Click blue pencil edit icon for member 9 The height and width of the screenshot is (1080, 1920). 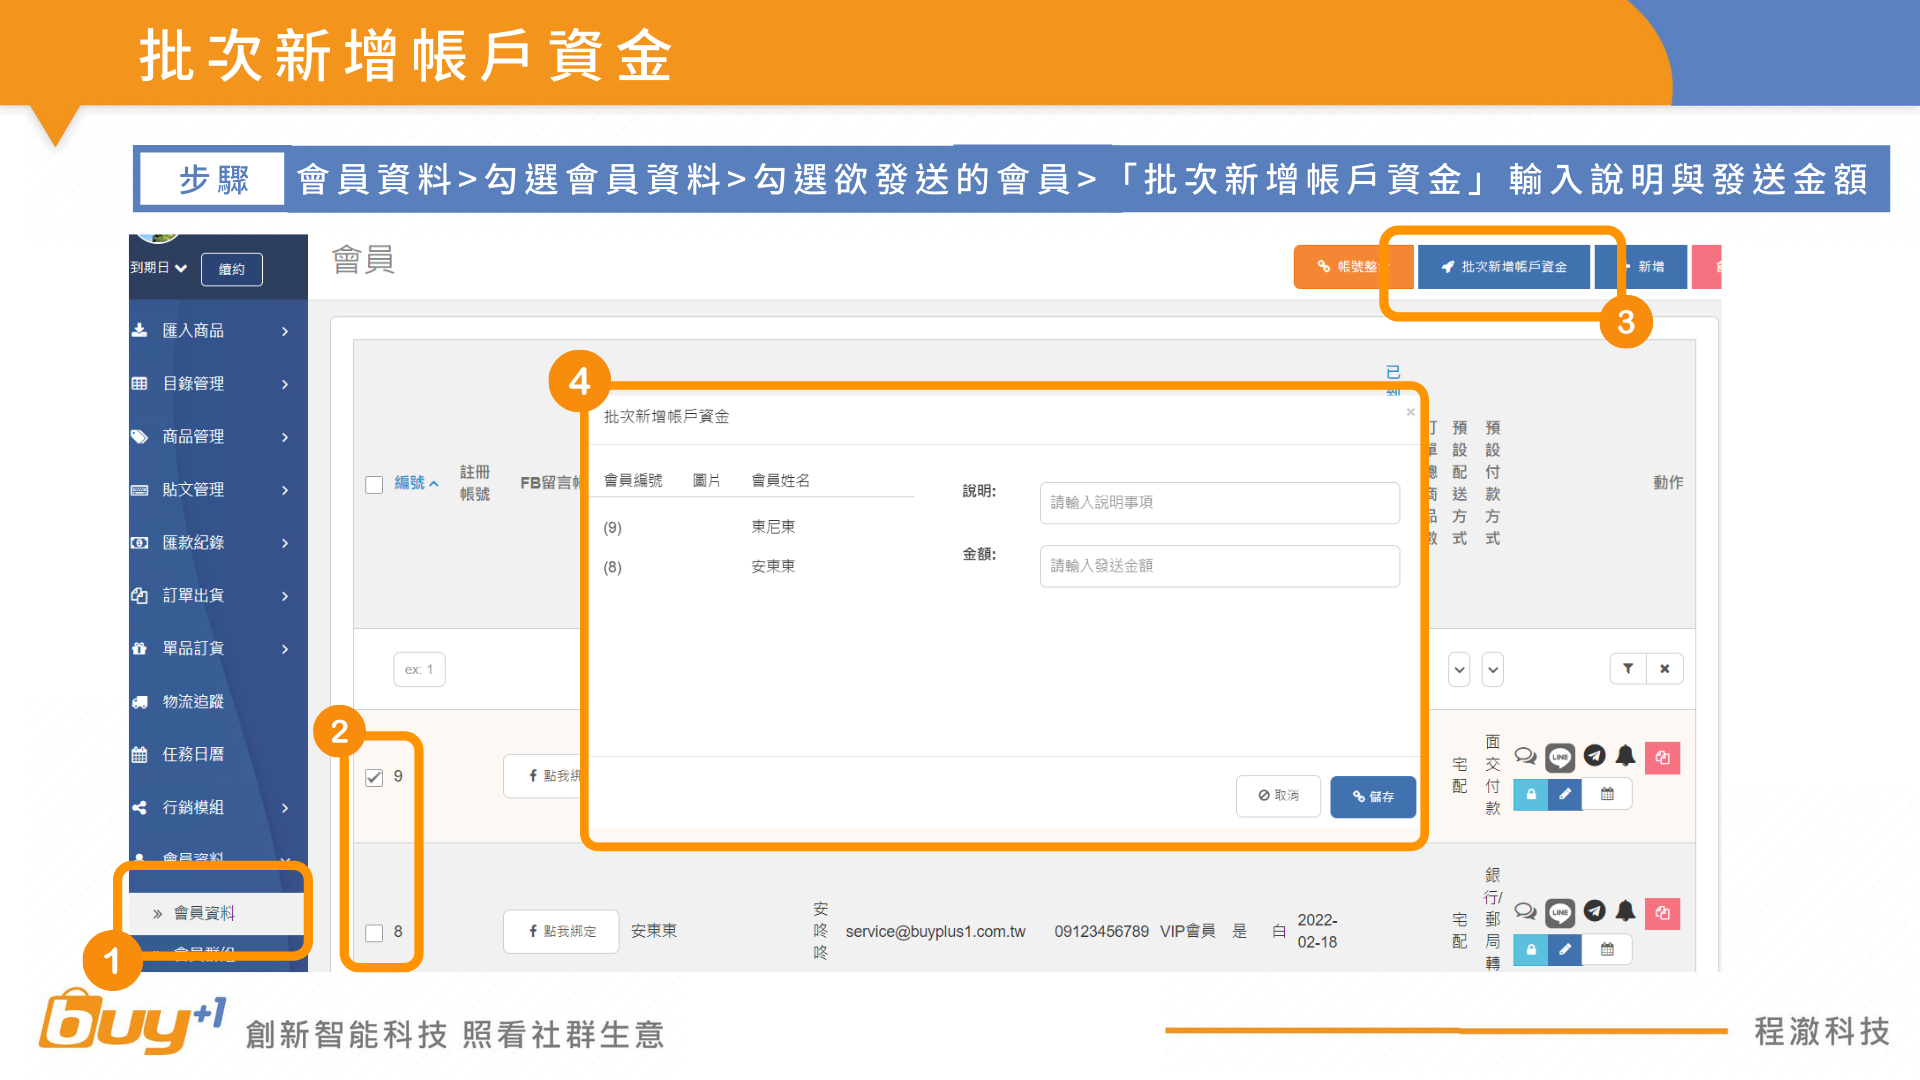(x=1565, y=794)
